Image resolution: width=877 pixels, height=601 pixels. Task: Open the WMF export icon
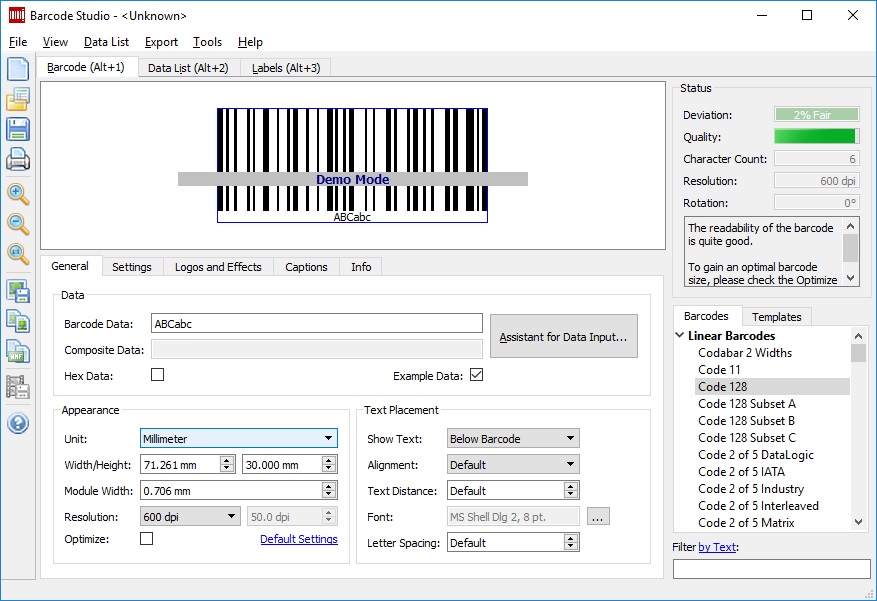[18, 352]
